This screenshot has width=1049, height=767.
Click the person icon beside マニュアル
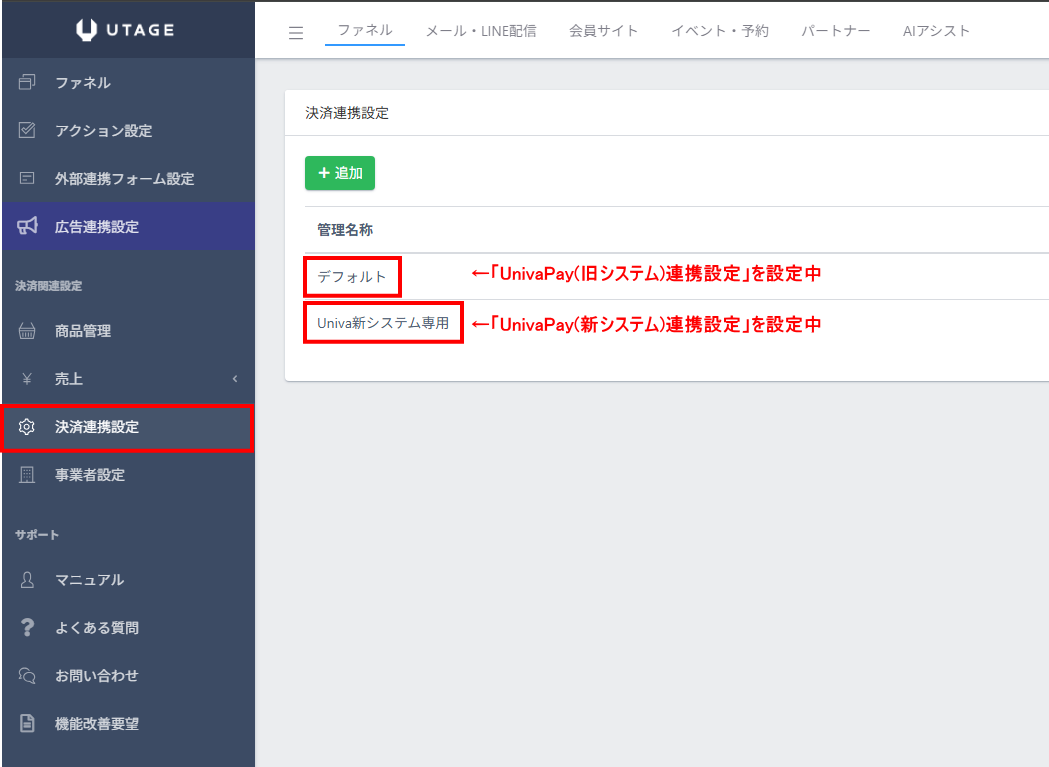[27, 580]
